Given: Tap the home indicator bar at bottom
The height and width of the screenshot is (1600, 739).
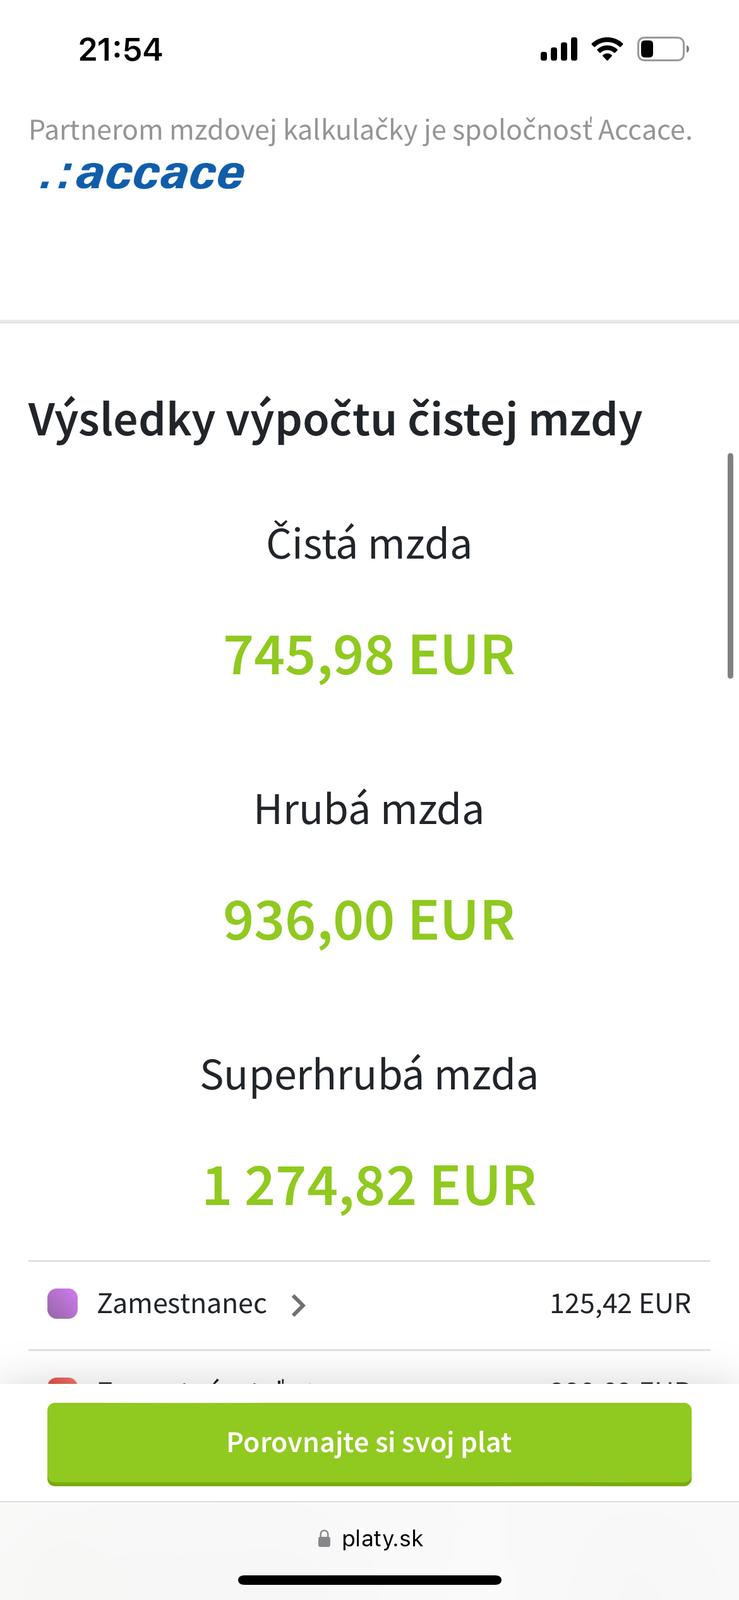Looking at the screenshot, I should point(369,1580).
